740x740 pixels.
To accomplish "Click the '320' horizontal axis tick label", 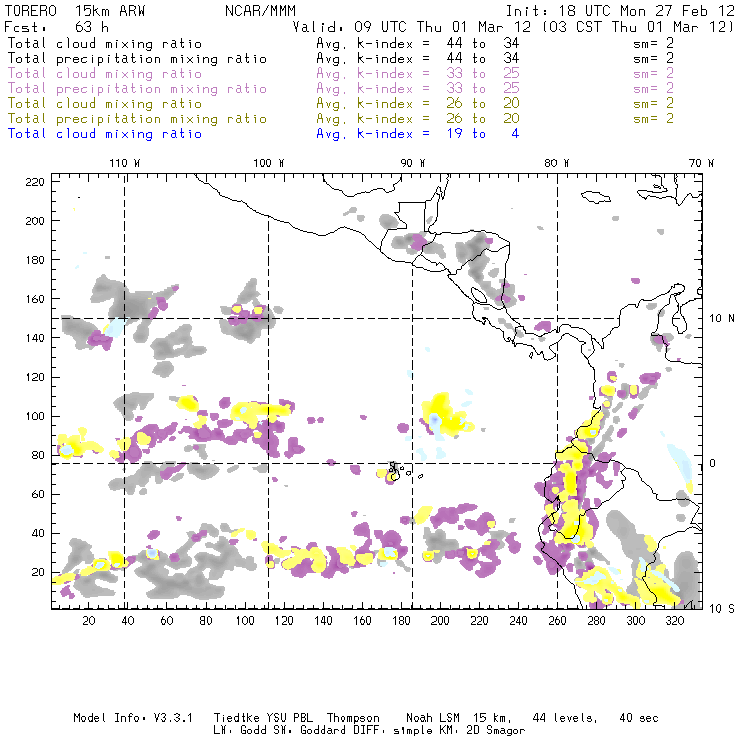I will click(x=675, y=621).
